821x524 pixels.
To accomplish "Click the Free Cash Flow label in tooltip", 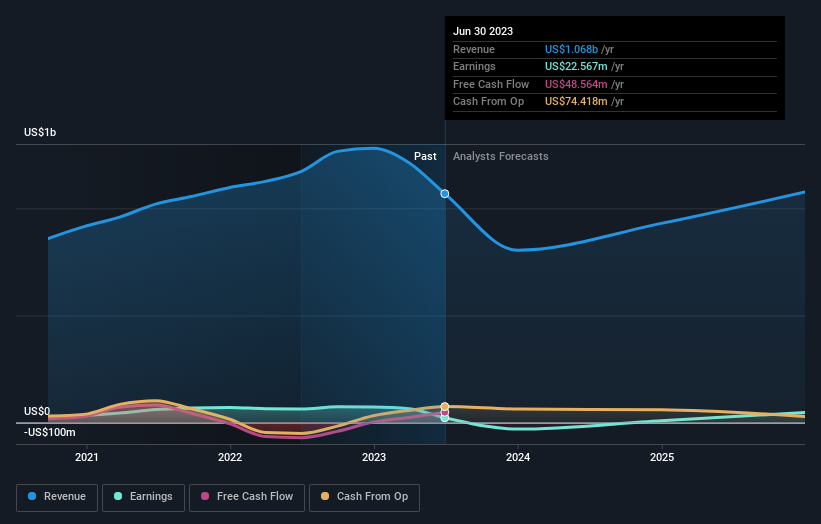I will click(491, 84).
